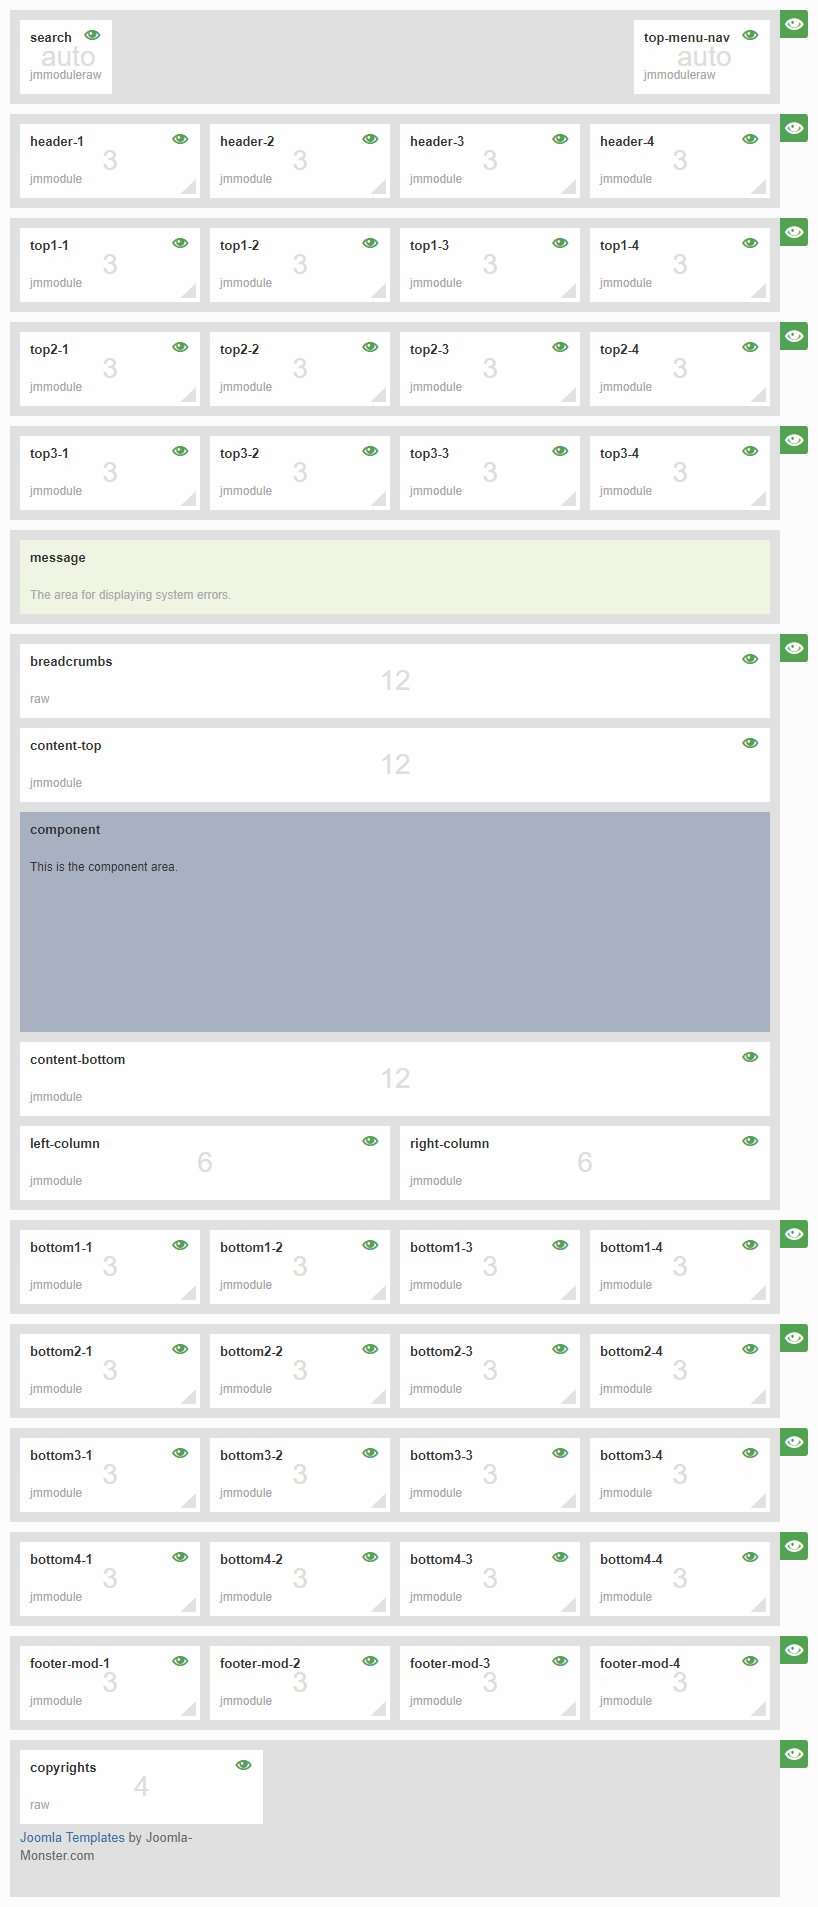Click the message area block

click(395, 577)
